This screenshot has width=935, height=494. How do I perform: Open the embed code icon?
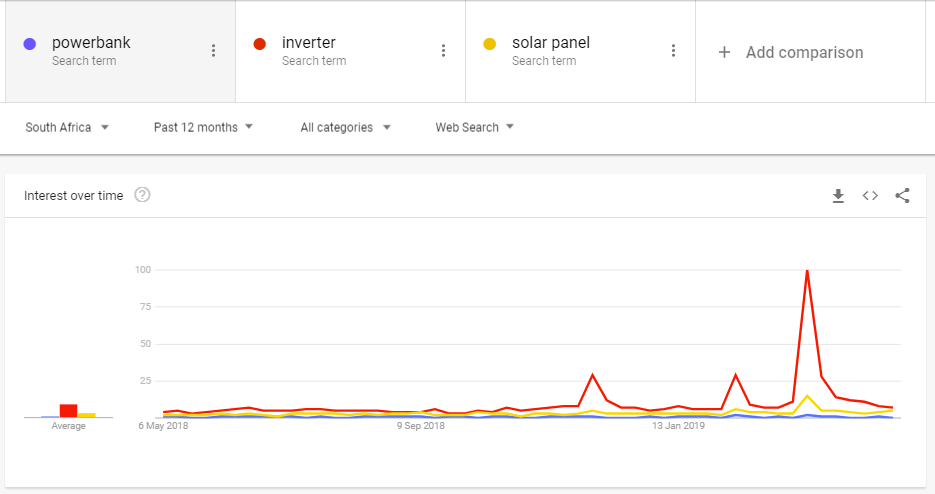click(870, 196)
